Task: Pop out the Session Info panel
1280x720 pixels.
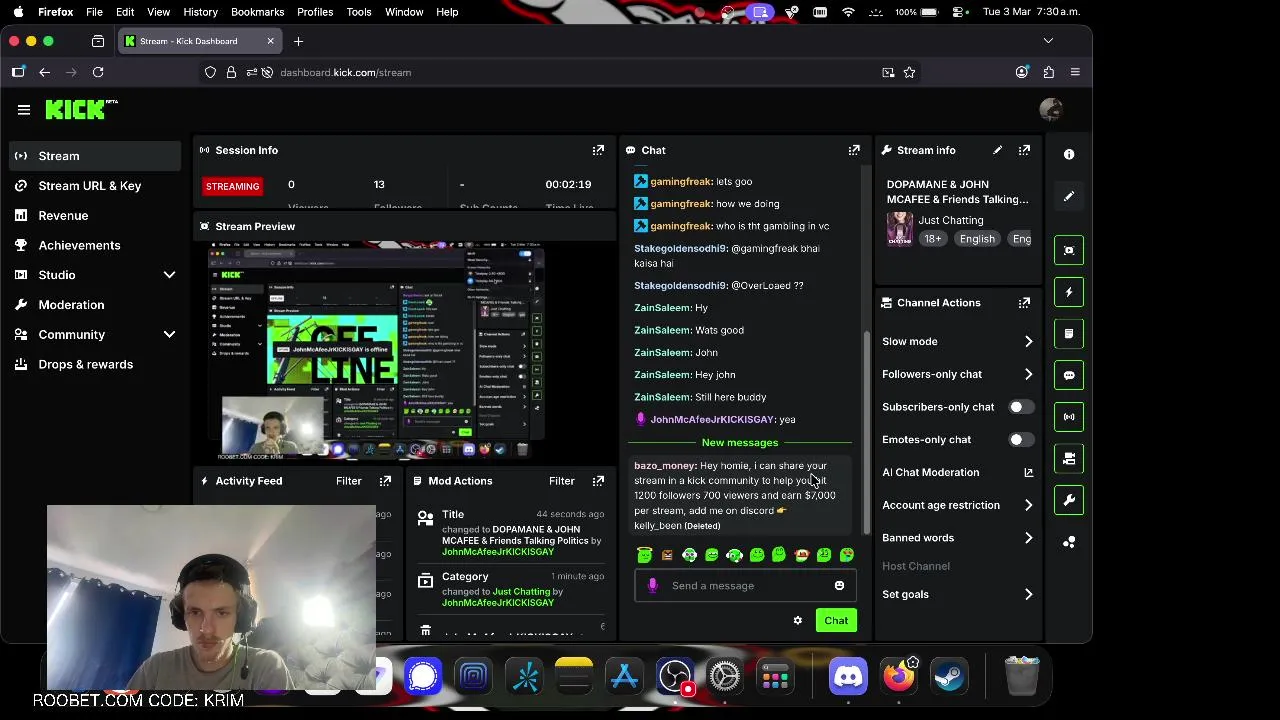Action: click(598, 150)
